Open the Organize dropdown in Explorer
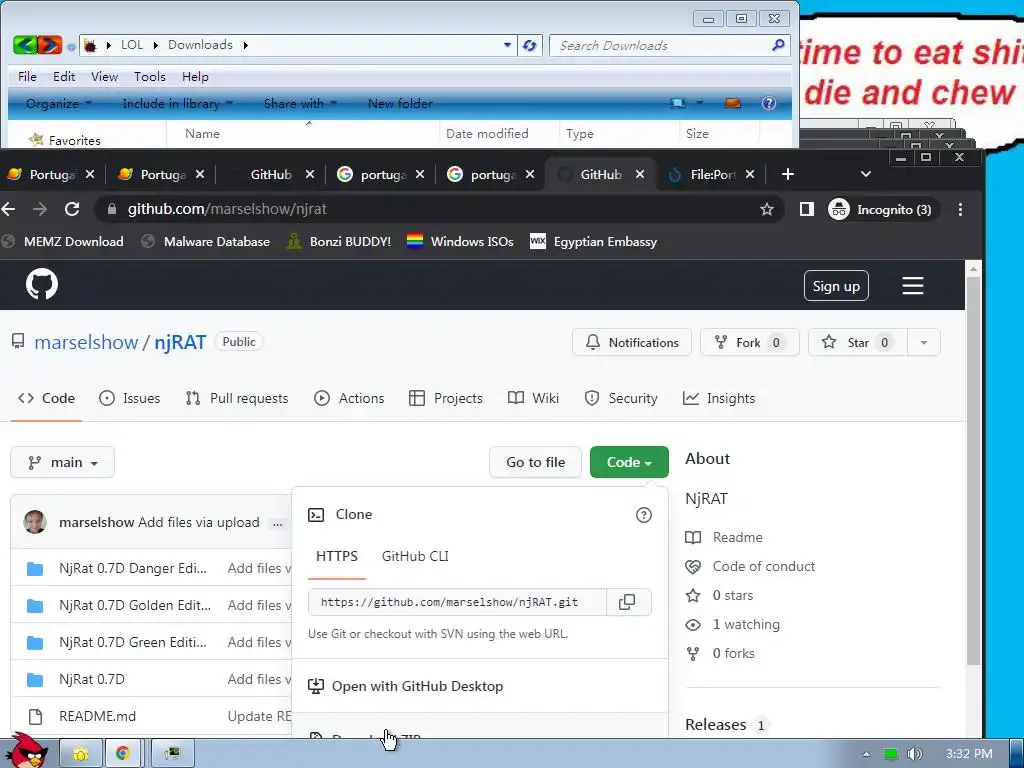 (x=58, y=103)
